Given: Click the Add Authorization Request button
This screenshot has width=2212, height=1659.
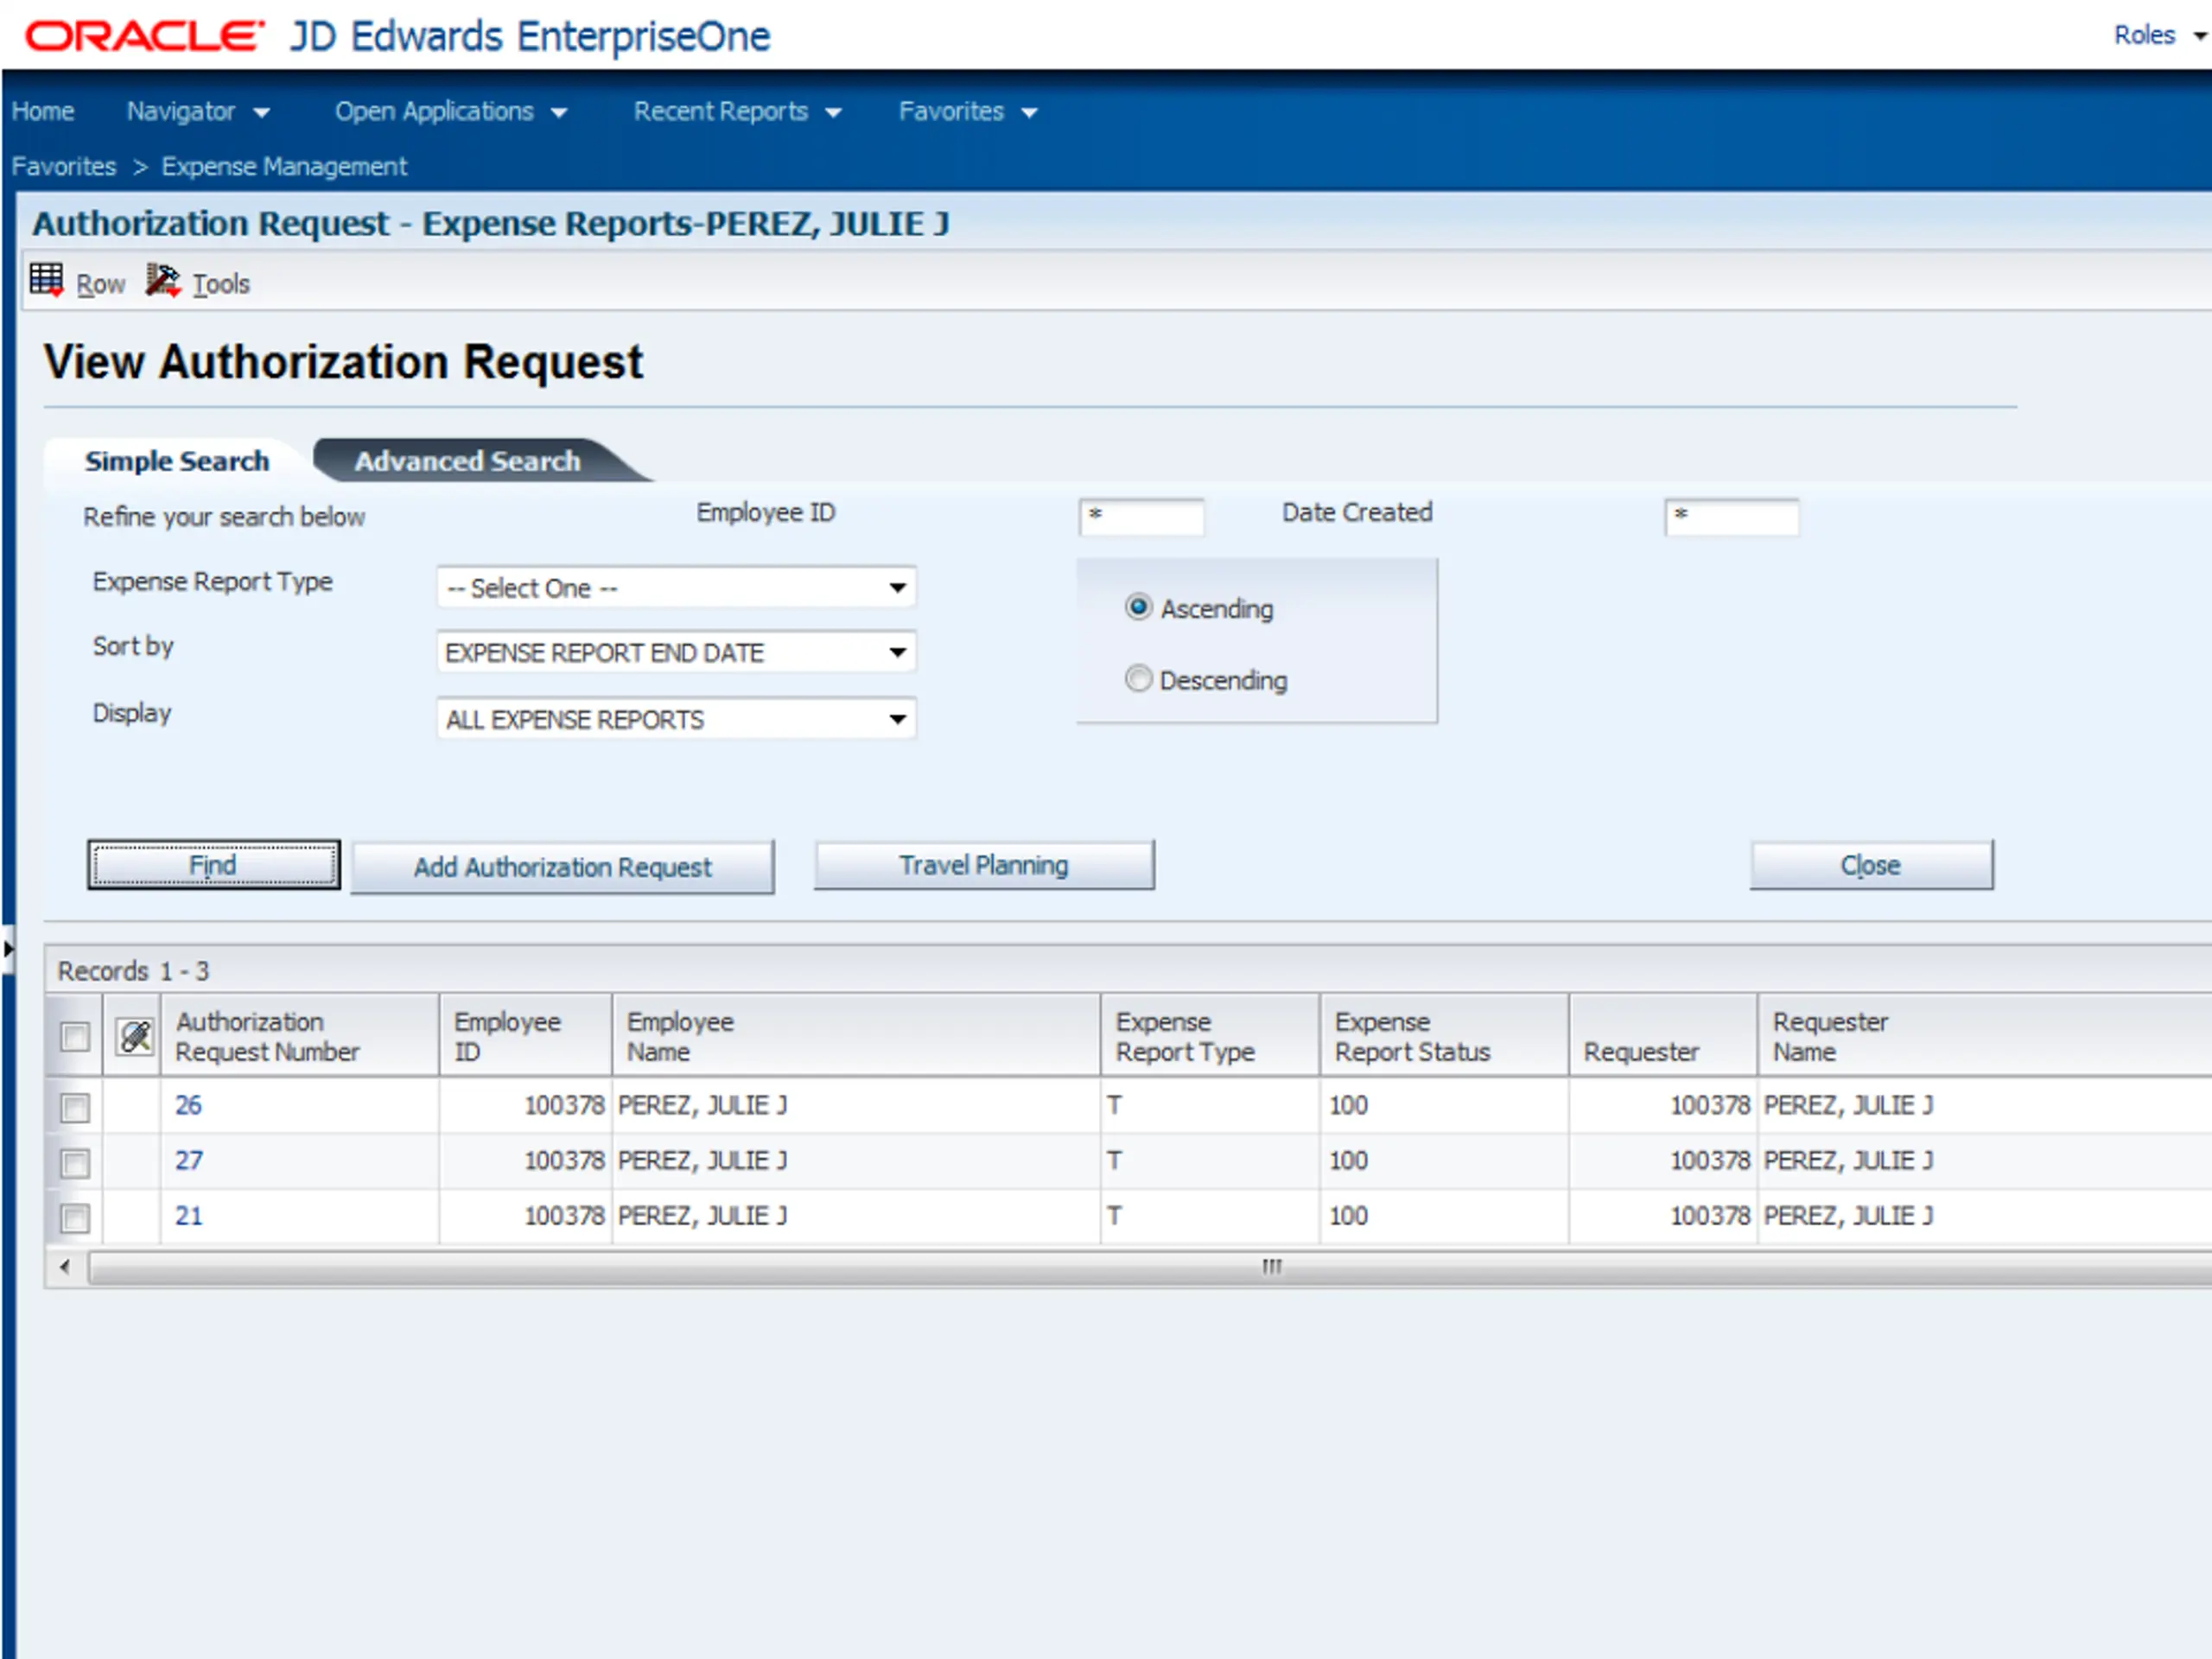Looking at the screenshot, I should tap(562, 866).
